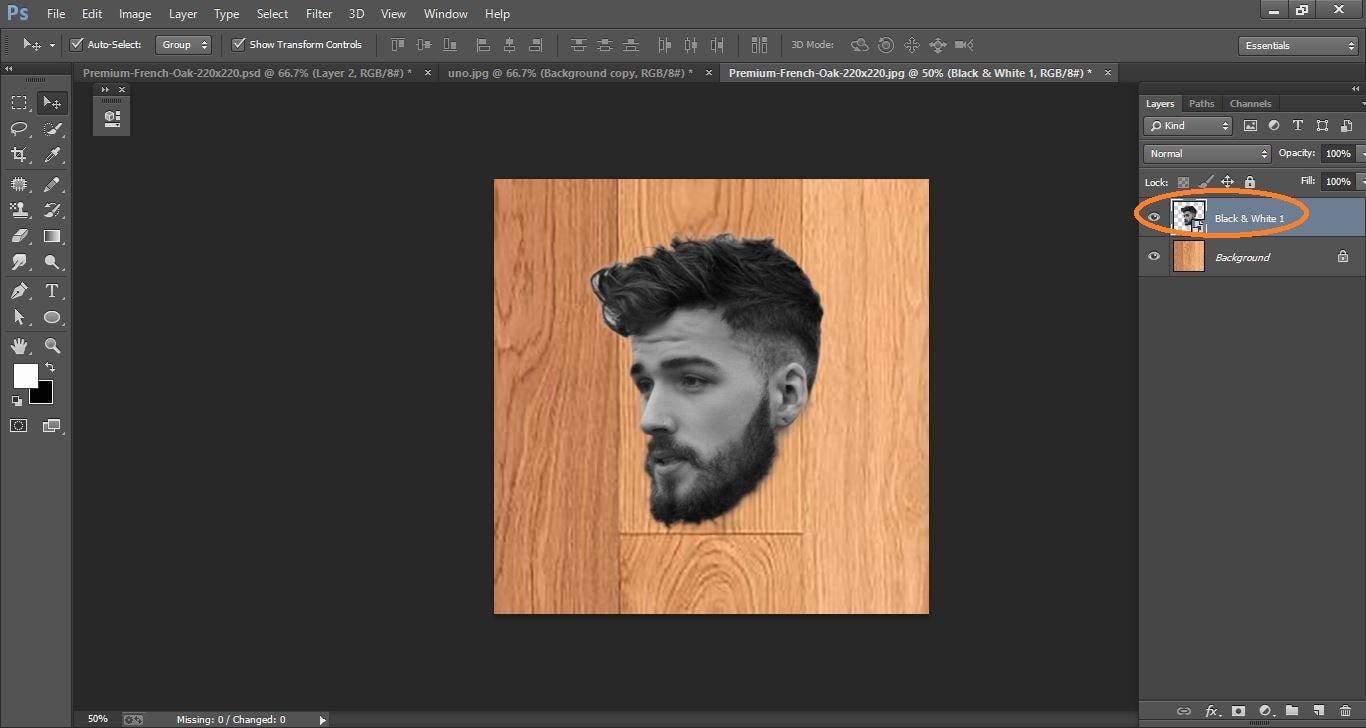Screen dimensions: 1366x728
Task: Open the Auto-Select Group dropdown
Action: coord(183,44)
